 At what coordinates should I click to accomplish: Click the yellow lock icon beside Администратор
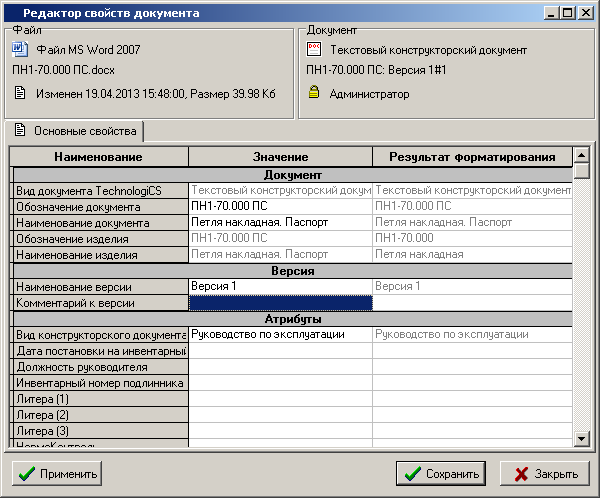[314, 92]
